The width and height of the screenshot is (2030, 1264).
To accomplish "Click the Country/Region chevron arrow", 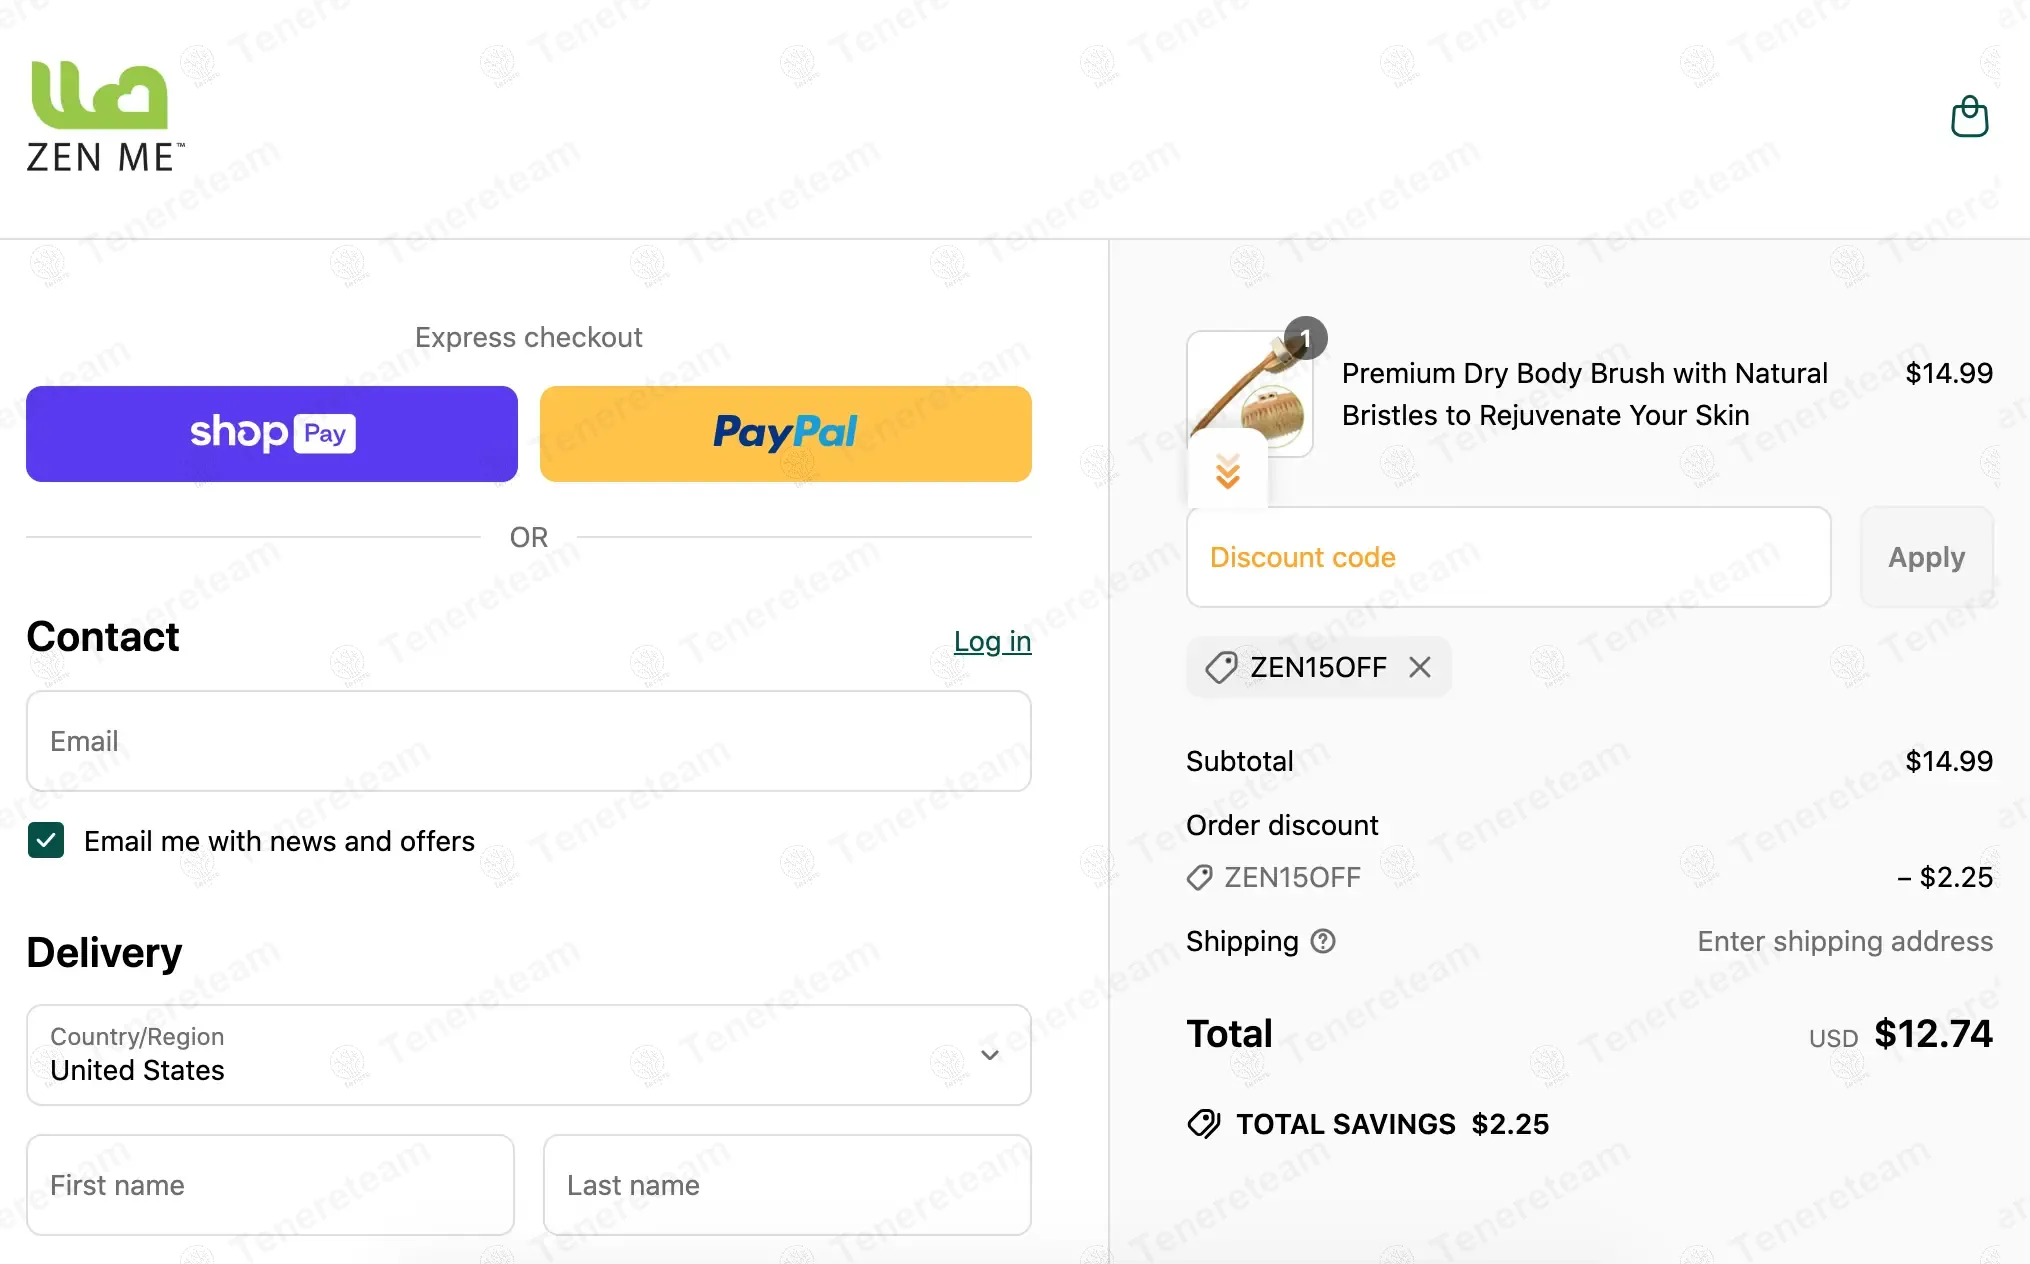I will (x=990, y=1055).
